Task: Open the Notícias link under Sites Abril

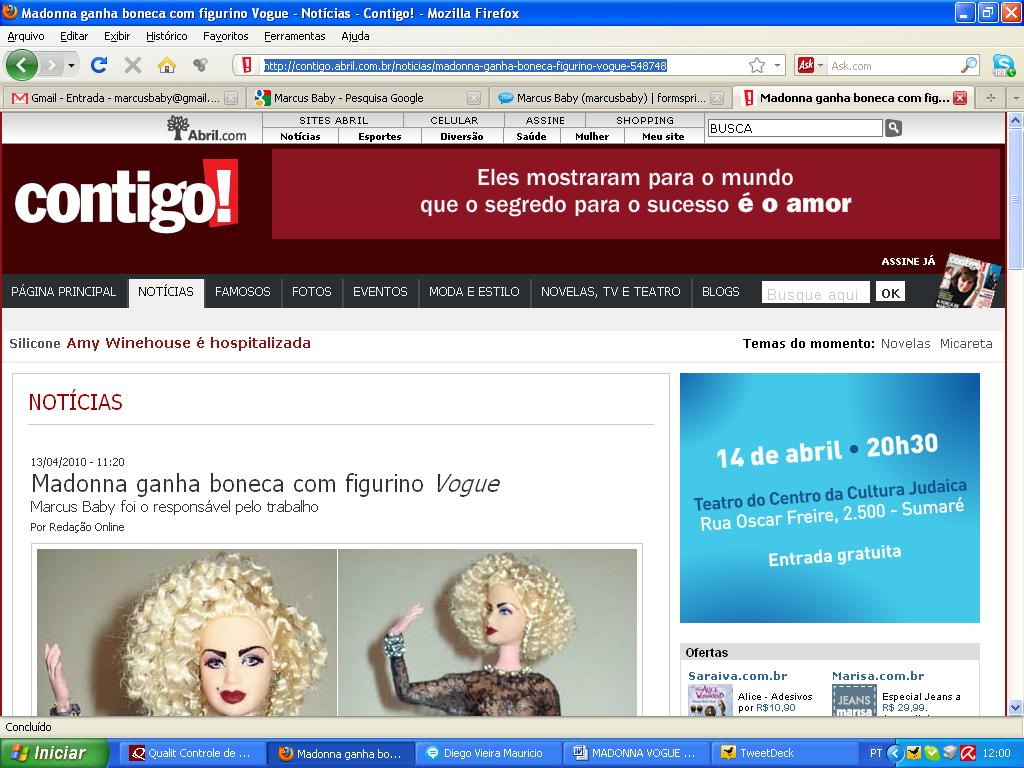Action: 300,136
